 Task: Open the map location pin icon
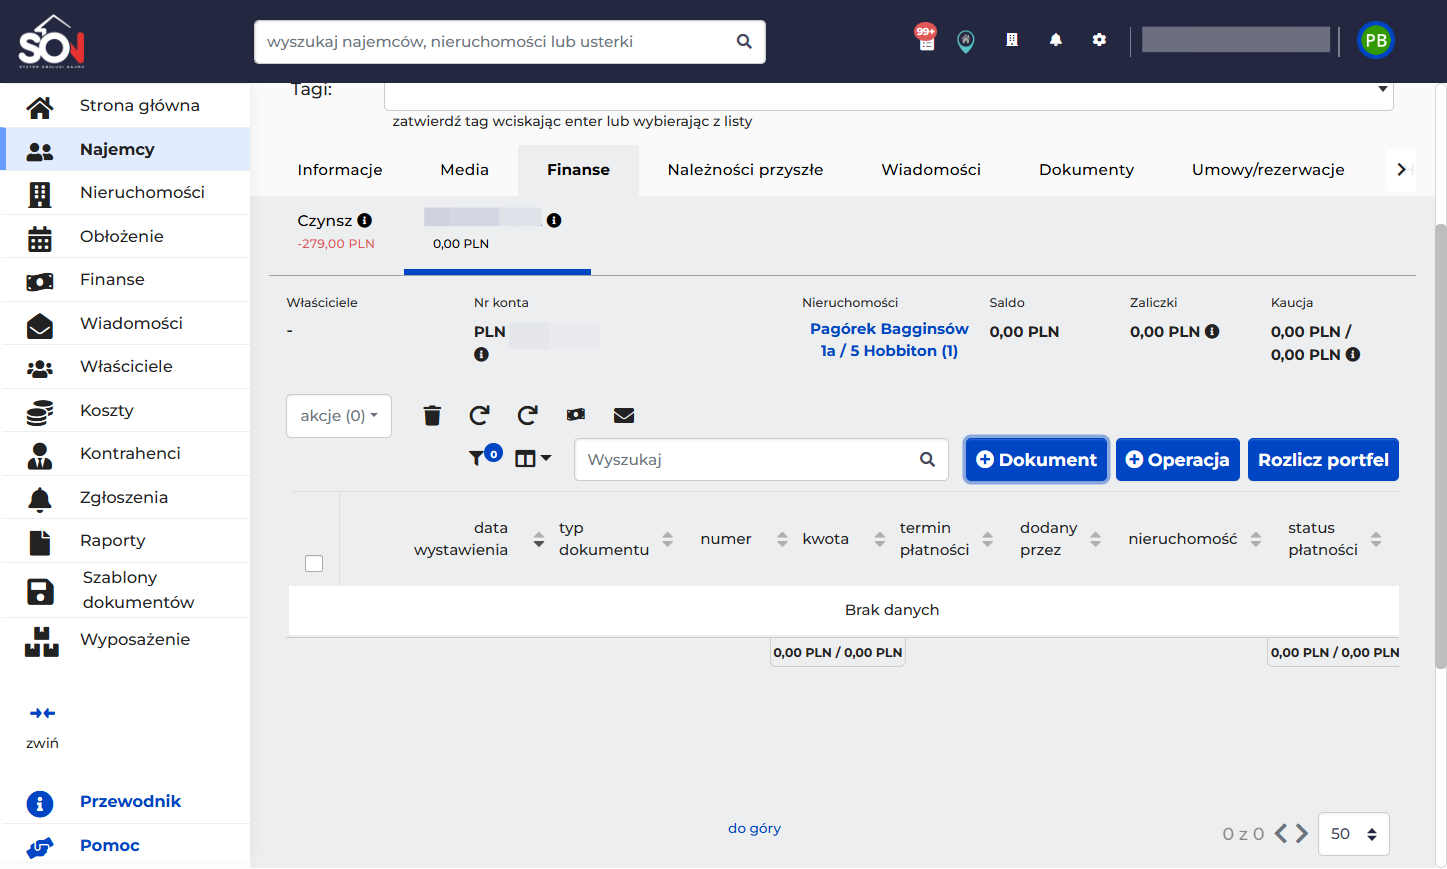click(x=966, y=41)
